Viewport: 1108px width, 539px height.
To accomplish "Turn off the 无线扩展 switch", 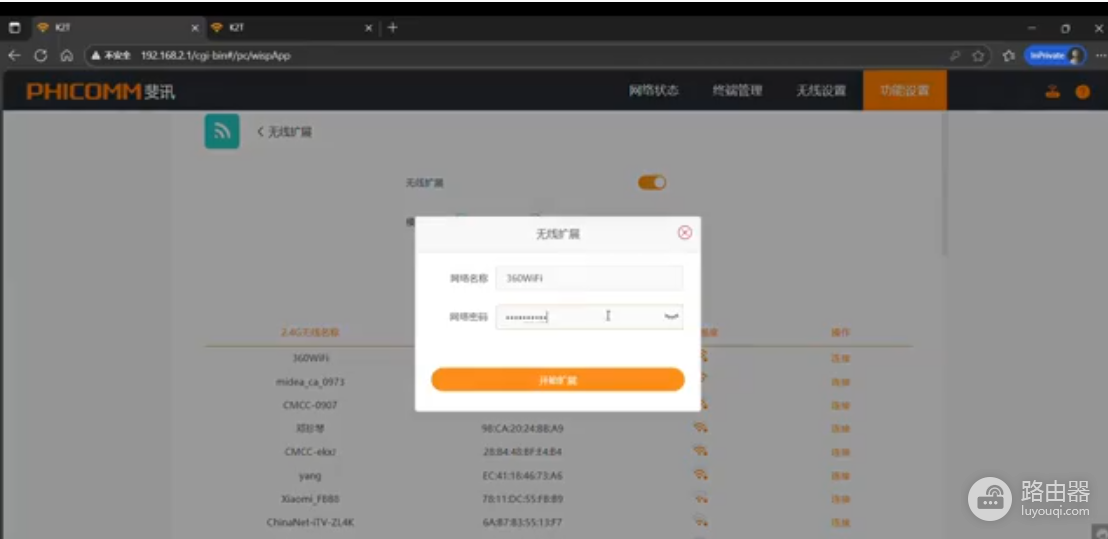I will [x=652, y=183].
